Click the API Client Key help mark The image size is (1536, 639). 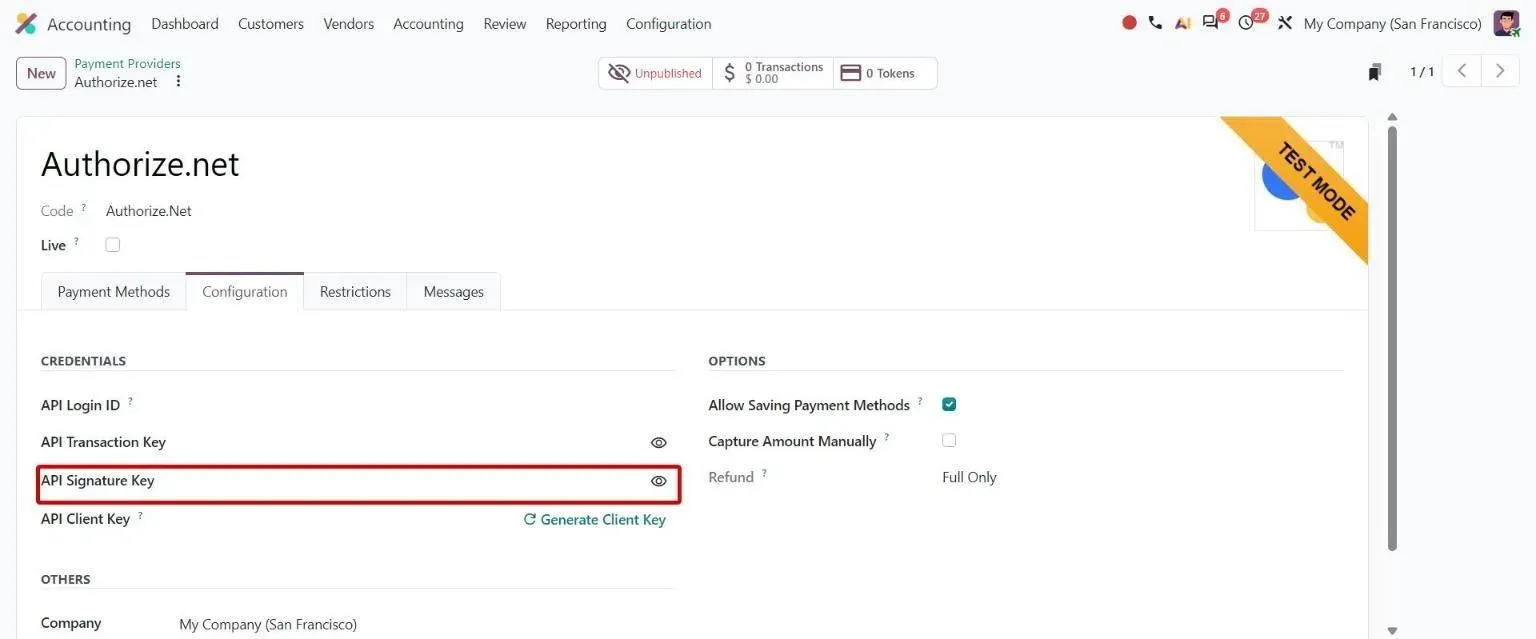140,515
